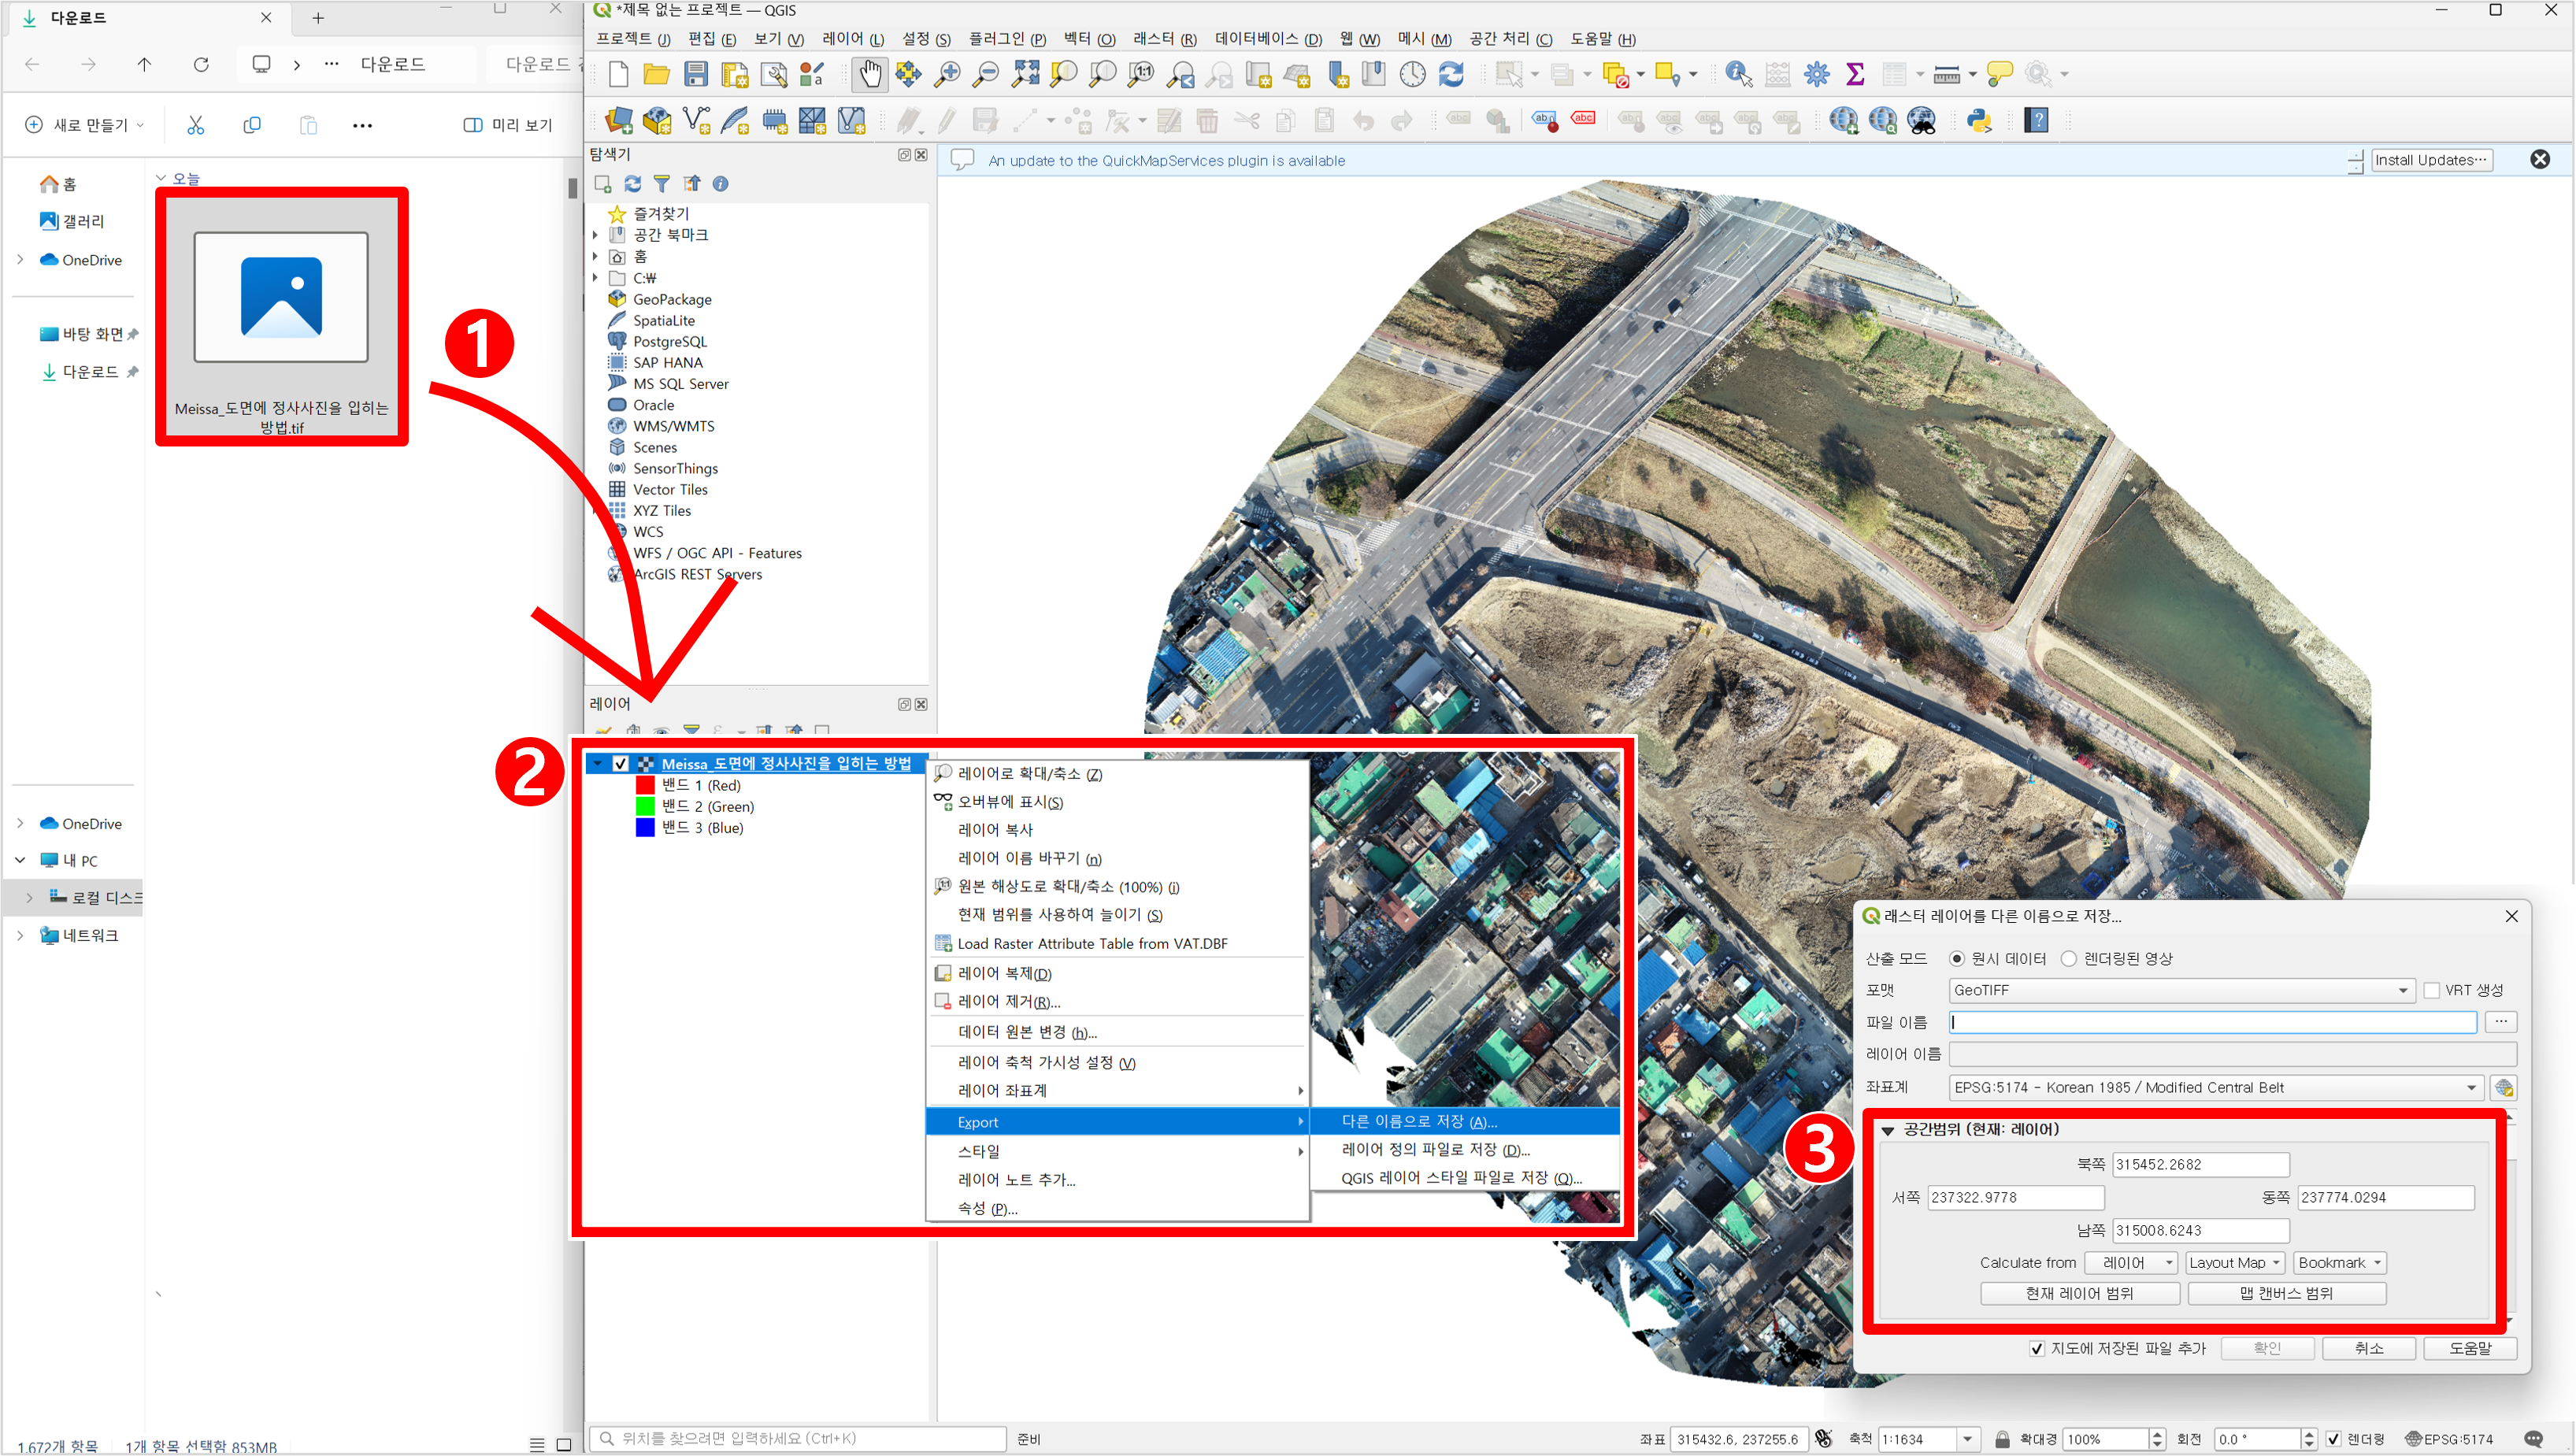The image size is (2576, 1456).
Task: Click the 현재 레이어 범위 button
Action: pos(2080,1294)
